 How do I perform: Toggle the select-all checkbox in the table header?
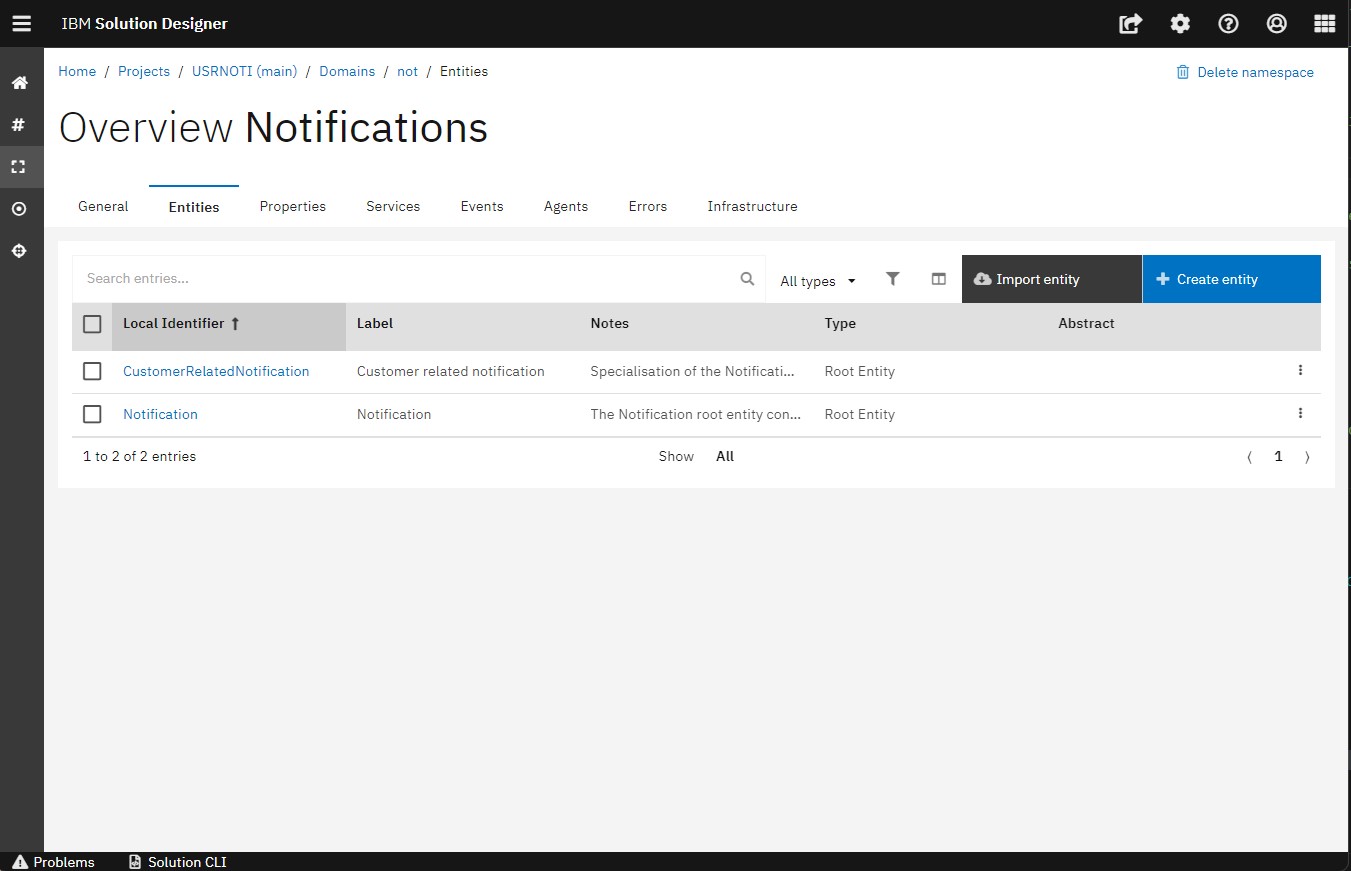(92, 324)
